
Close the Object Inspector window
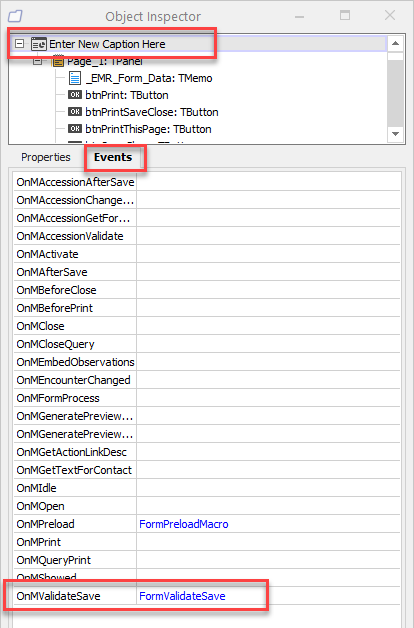coord(390,15)
